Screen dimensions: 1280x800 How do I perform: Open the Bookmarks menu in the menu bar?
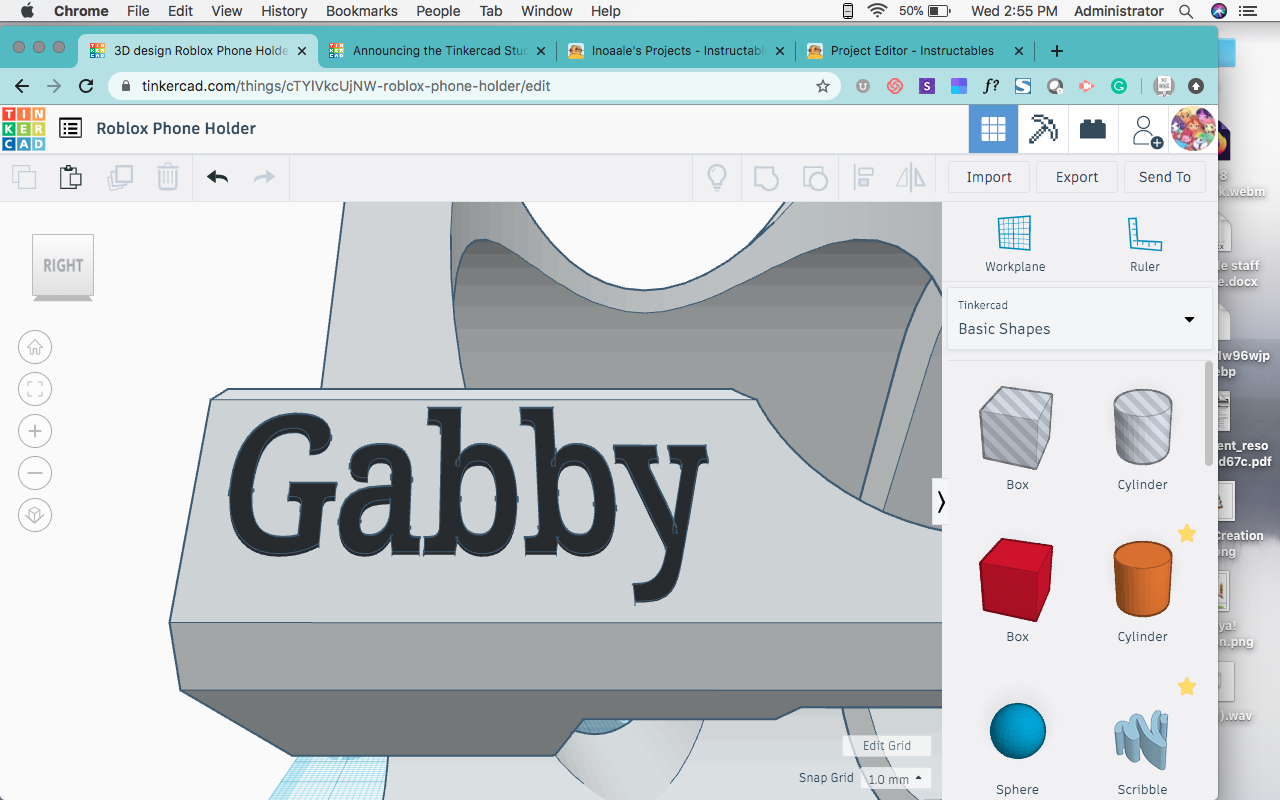point(361,11)
